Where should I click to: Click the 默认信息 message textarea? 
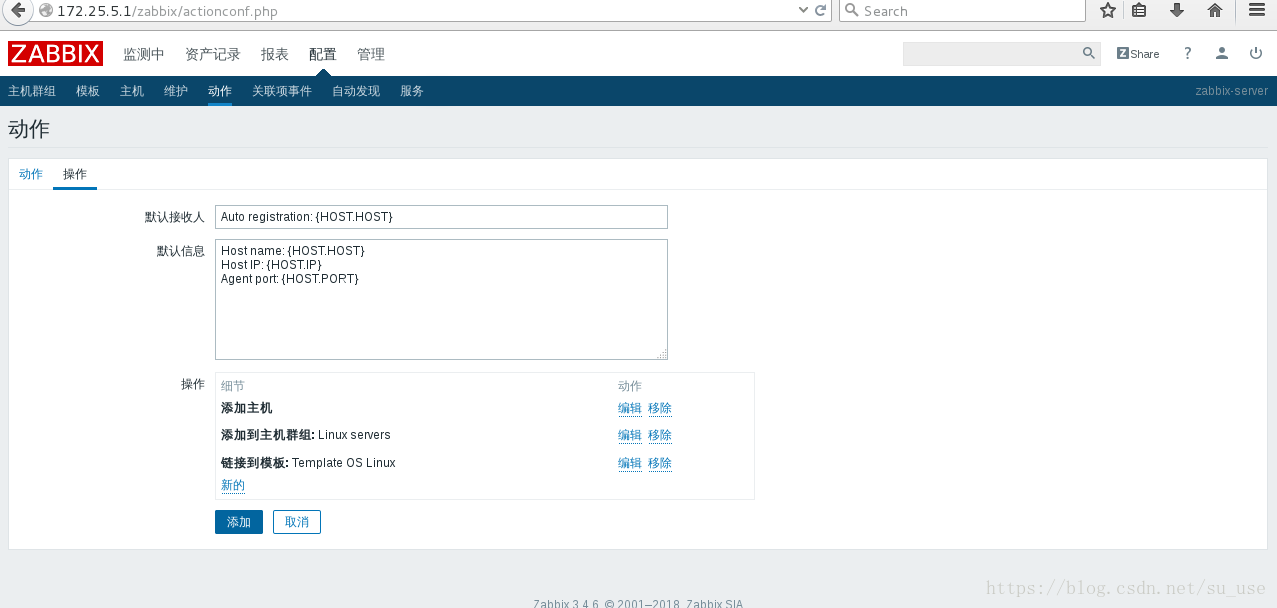click(441, 299)
